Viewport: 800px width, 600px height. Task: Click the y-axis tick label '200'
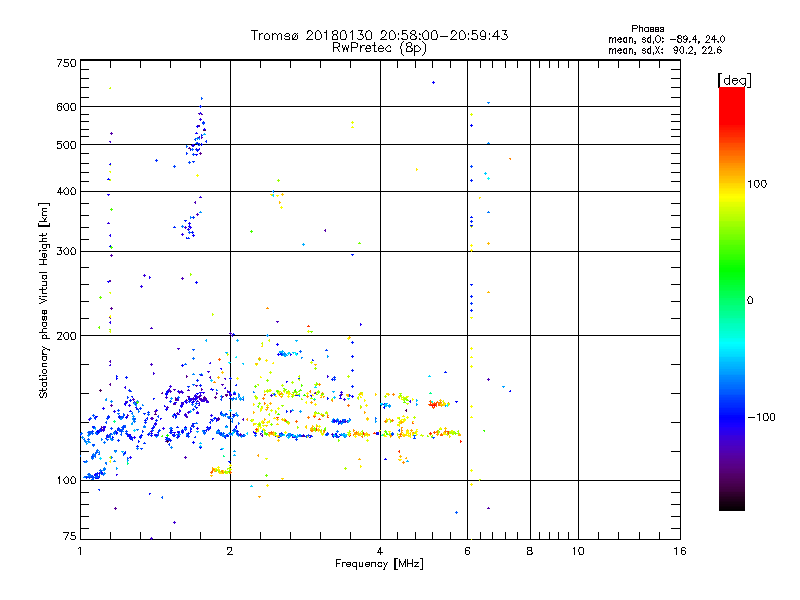[66, 336]
